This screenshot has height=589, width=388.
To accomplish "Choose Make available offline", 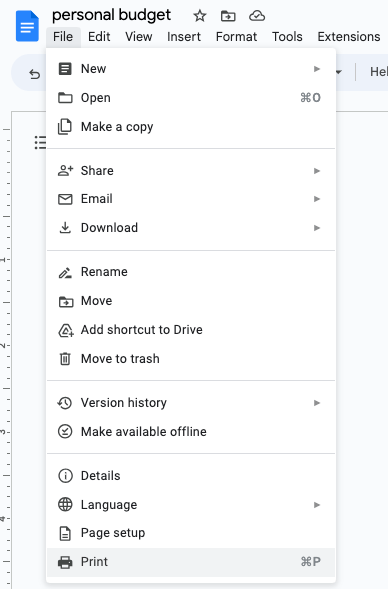I will [x=191, y=432].
